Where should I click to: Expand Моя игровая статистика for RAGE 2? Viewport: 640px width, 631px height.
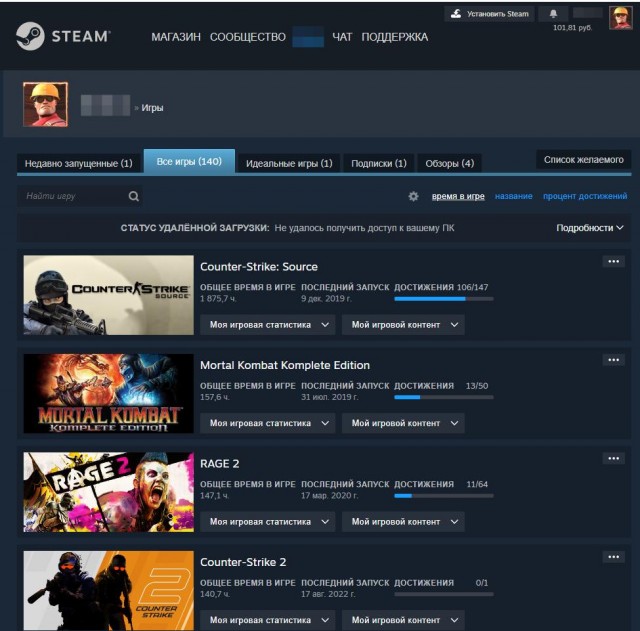point(268,522)
